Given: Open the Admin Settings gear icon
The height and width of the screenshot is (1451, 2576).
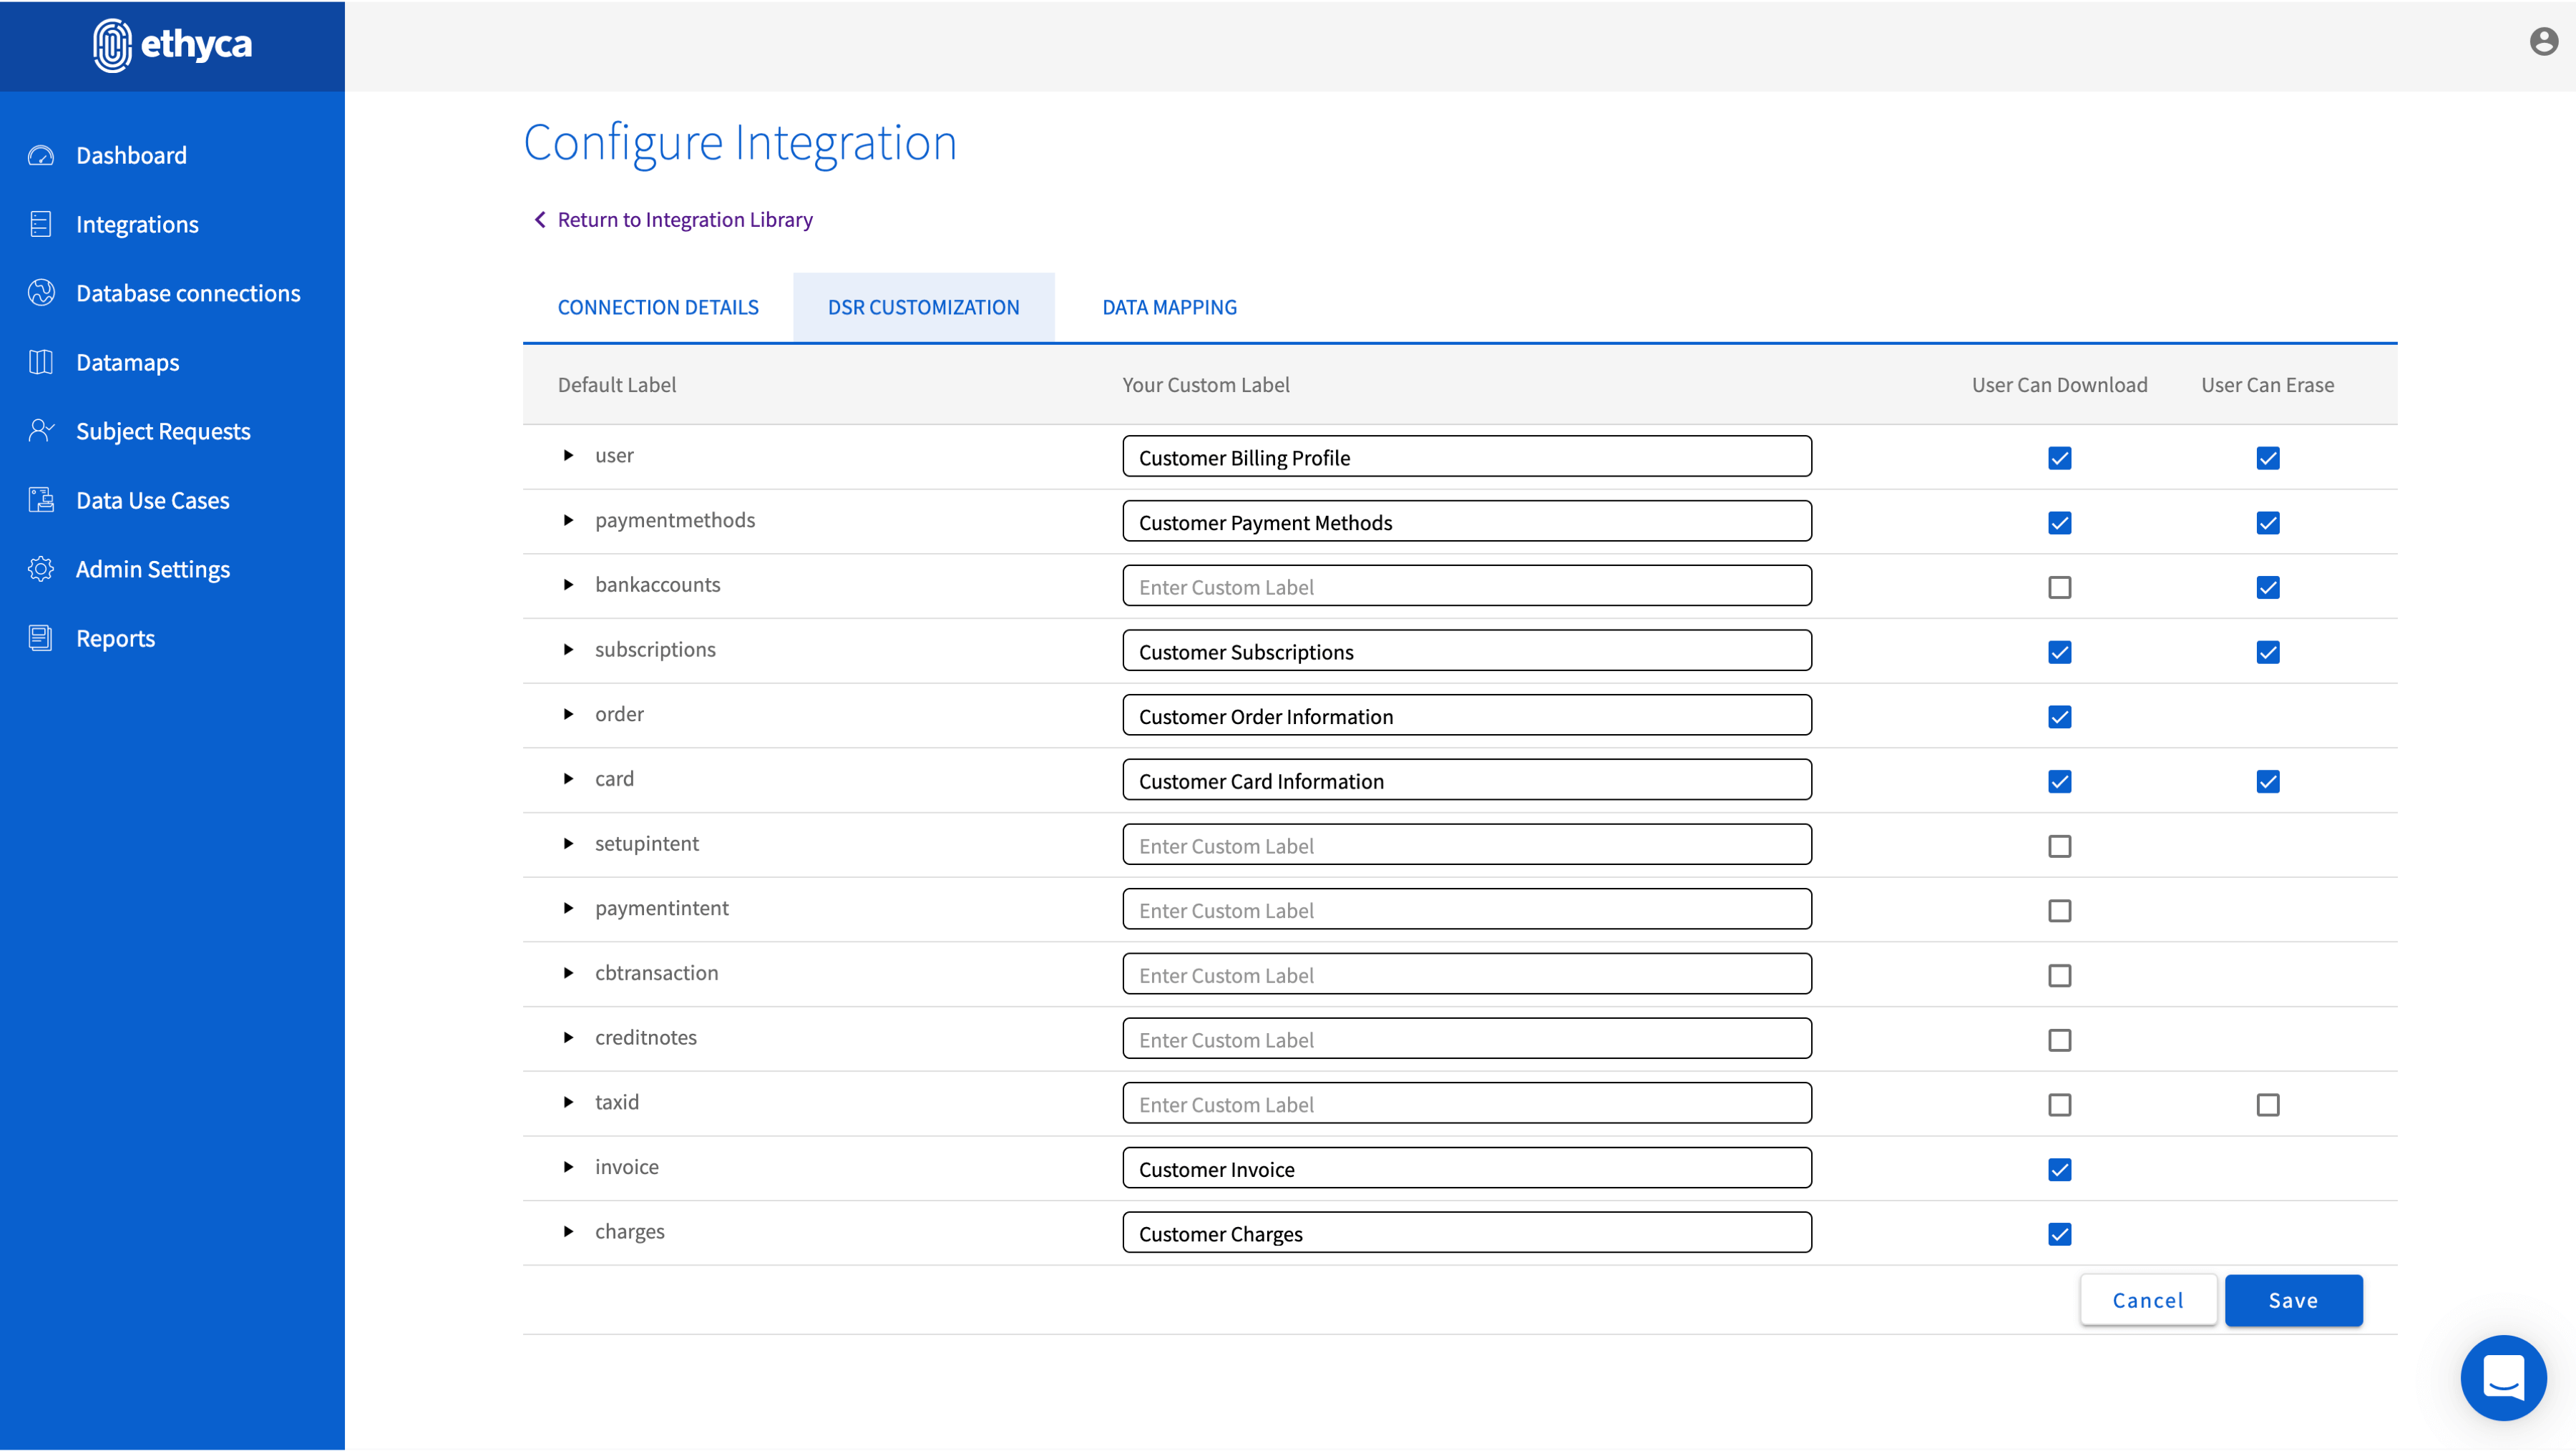Looking at the screenshot, I should [41, 569].
